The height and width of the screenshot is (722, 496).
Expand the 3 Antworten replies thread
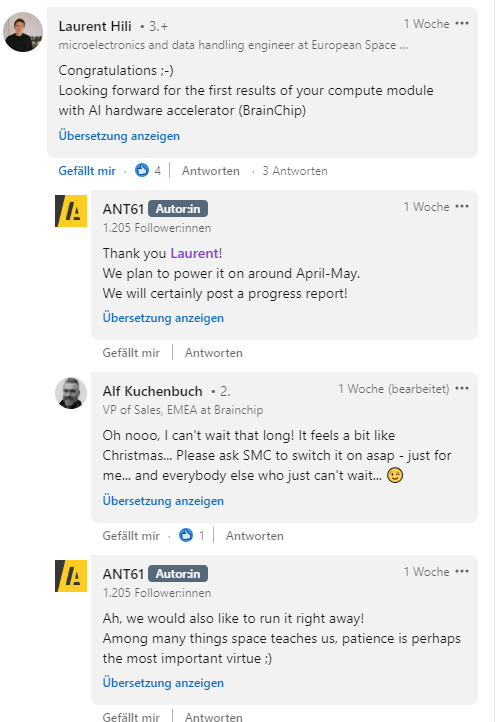tap(295, 171)
